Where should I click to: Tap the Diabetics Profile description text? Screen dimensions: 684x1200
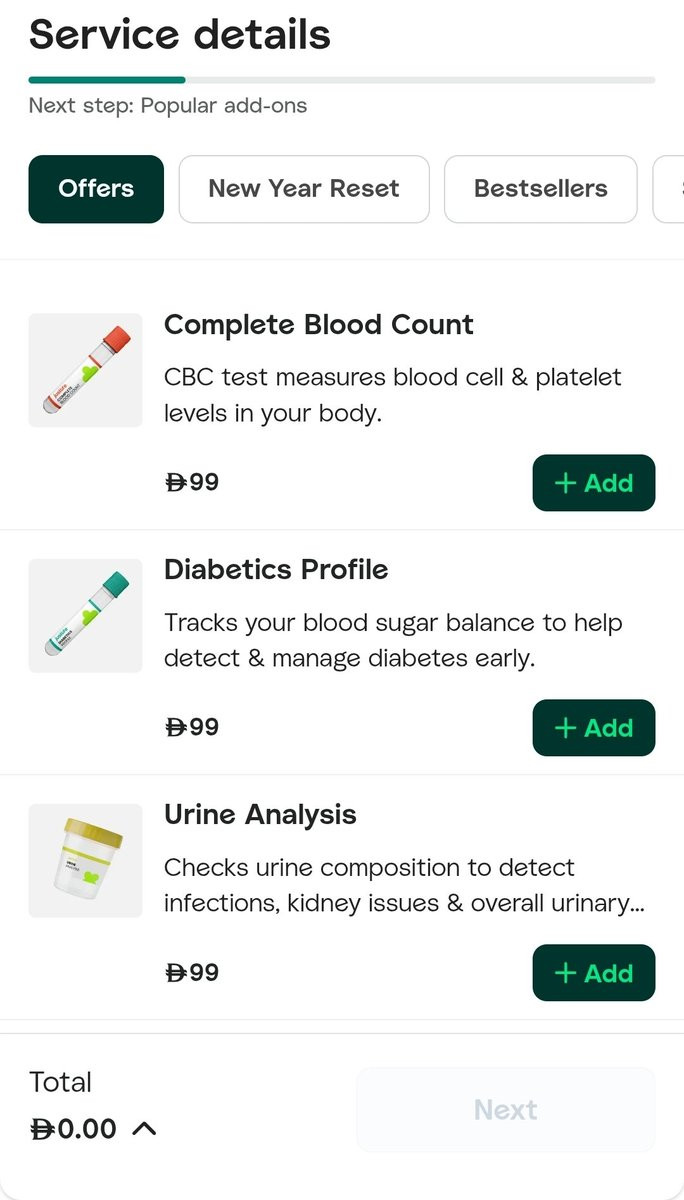[x=393, y=641]
